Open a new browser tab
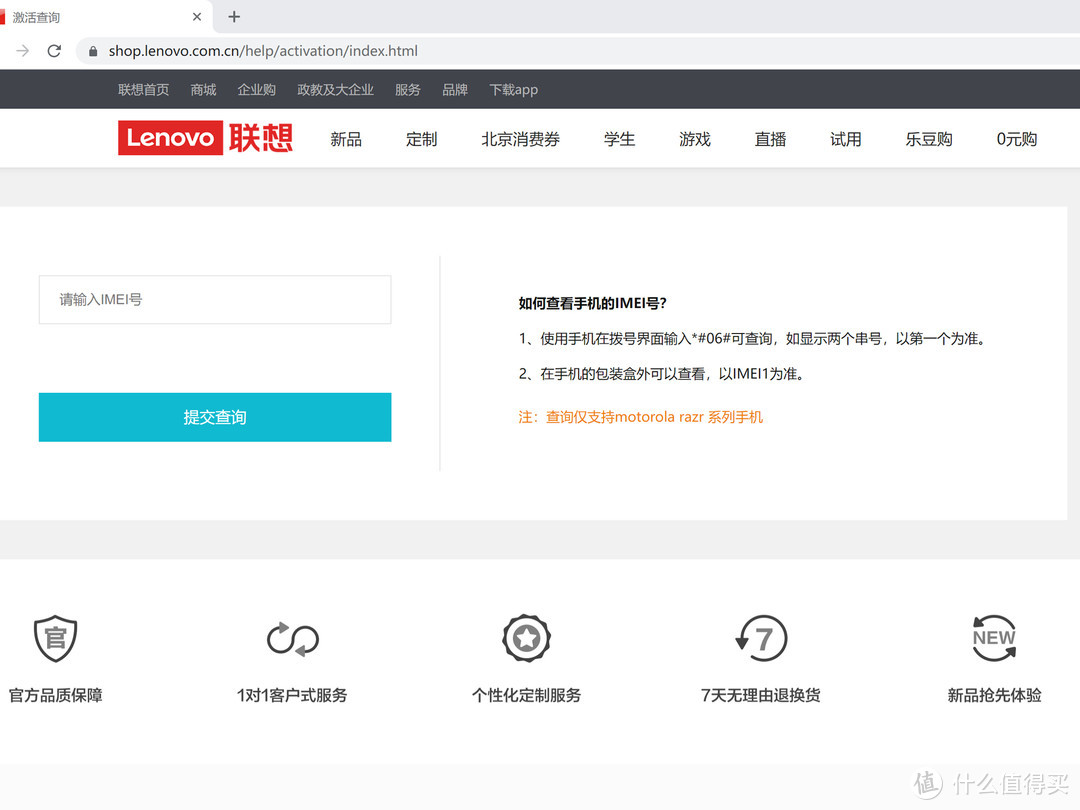The height and width of the screenshot is (810, 1080). [234, 17]
